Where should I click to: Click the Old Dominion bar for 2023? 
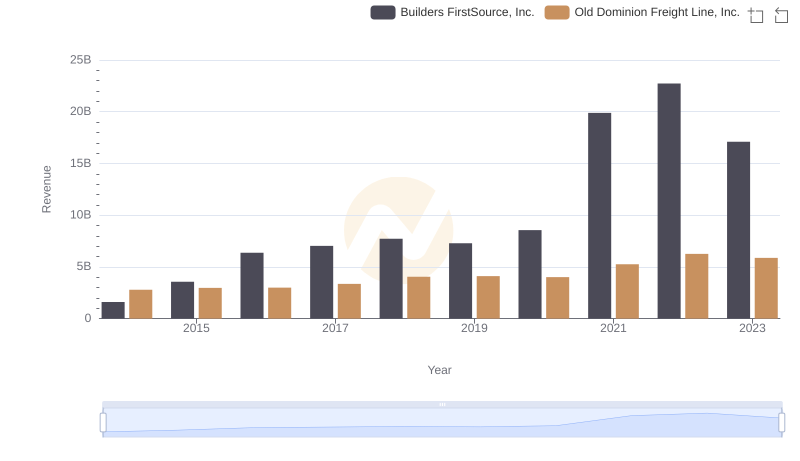pos(766,288)
